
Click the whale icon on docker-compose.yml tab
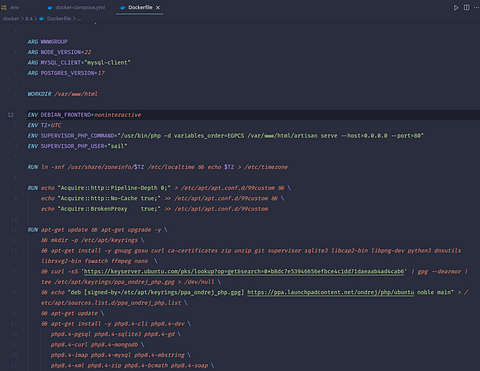pos(50,7)
